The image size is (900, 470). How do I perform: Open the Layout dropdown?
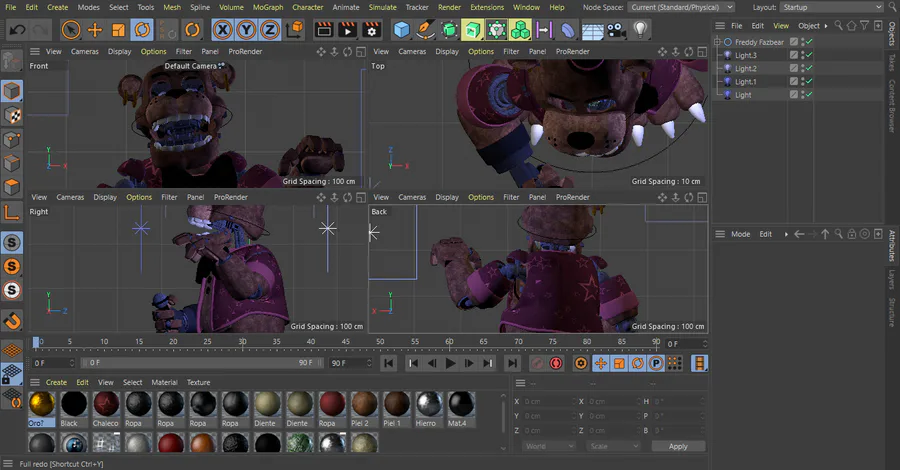(x=831, y=7)
